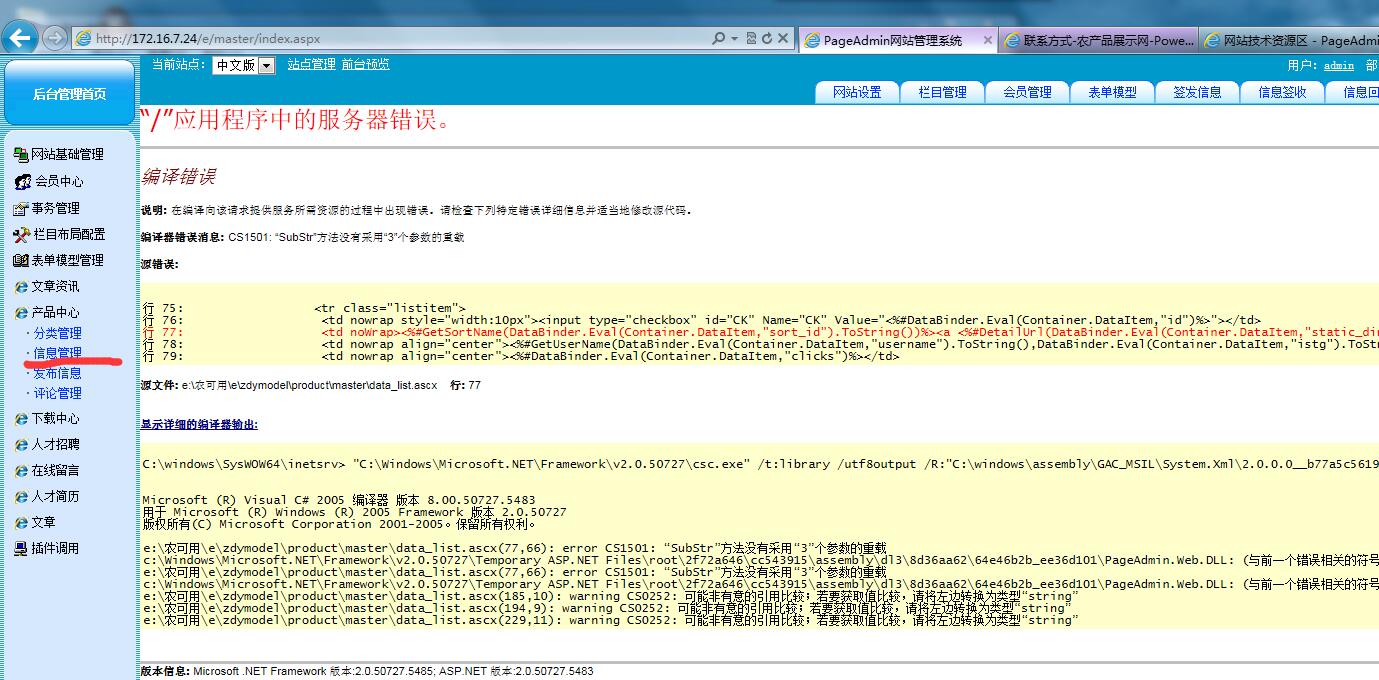Click the browser back arrow button
This screenshot has height=680, width=1379.
coord(21,39)
